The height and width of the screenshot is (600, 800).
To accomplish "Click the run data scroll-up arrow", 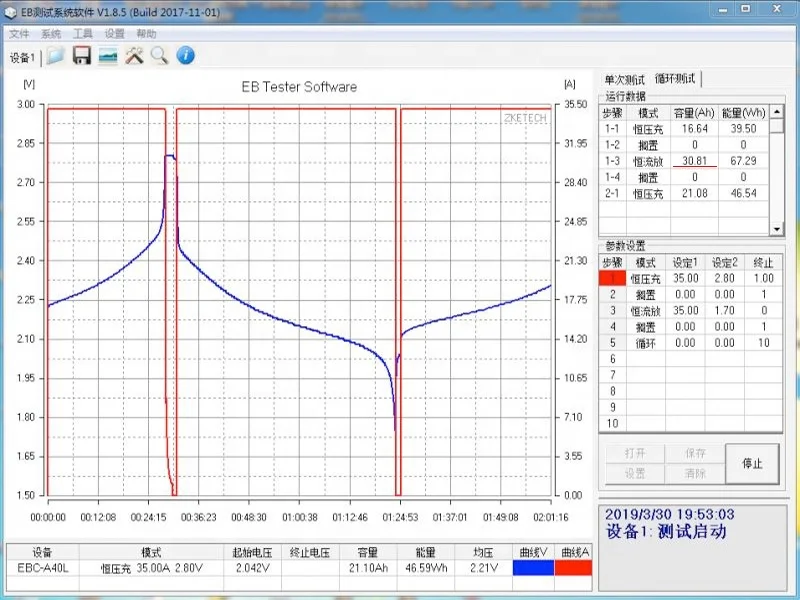I will click(777, 111).
